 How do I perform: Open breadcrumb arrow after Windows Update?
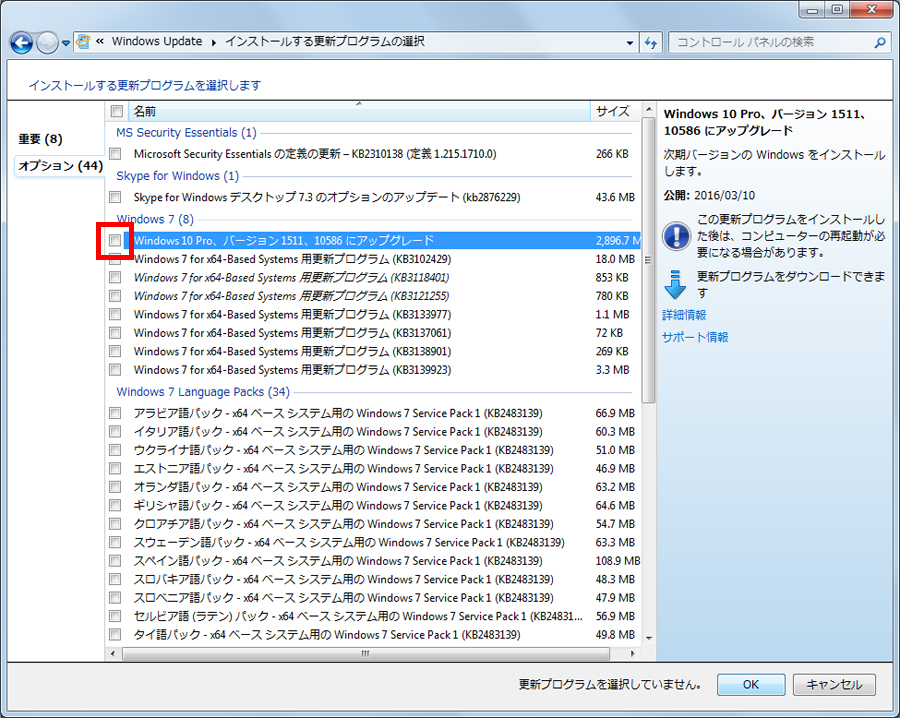(x=214, y=42)
